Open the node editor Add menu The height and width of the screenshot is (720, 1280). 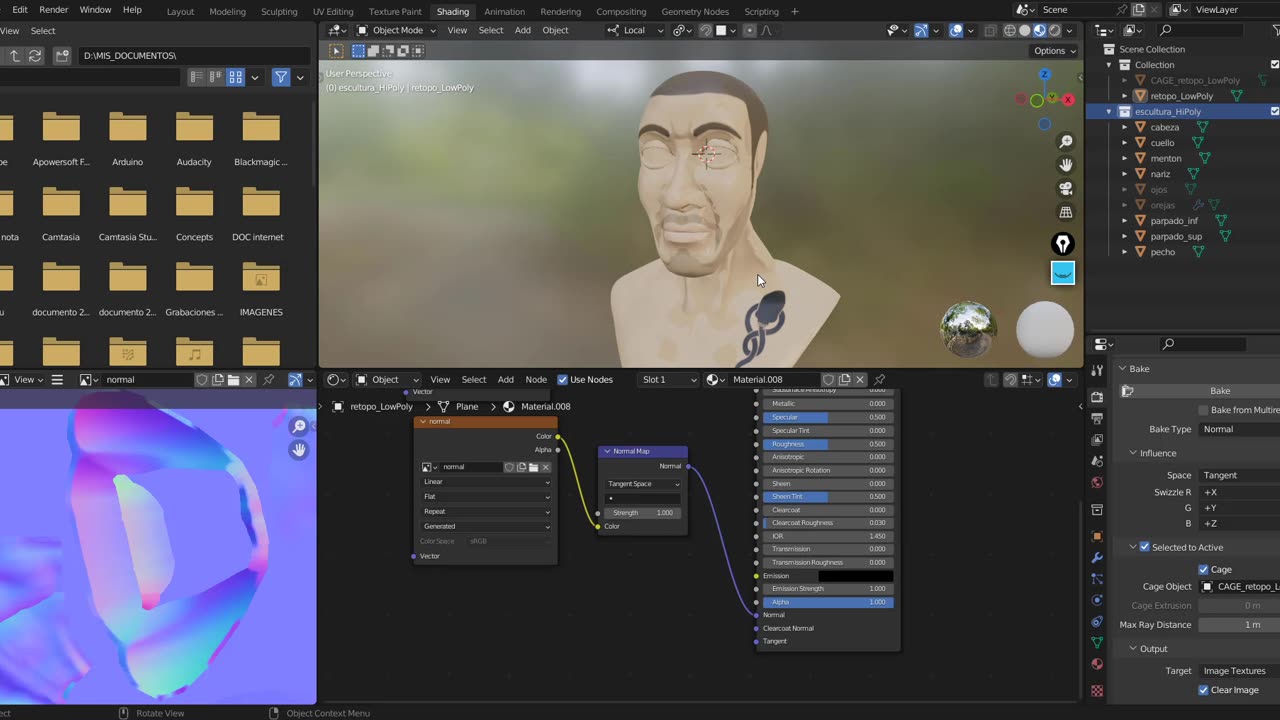coord(506,380)
